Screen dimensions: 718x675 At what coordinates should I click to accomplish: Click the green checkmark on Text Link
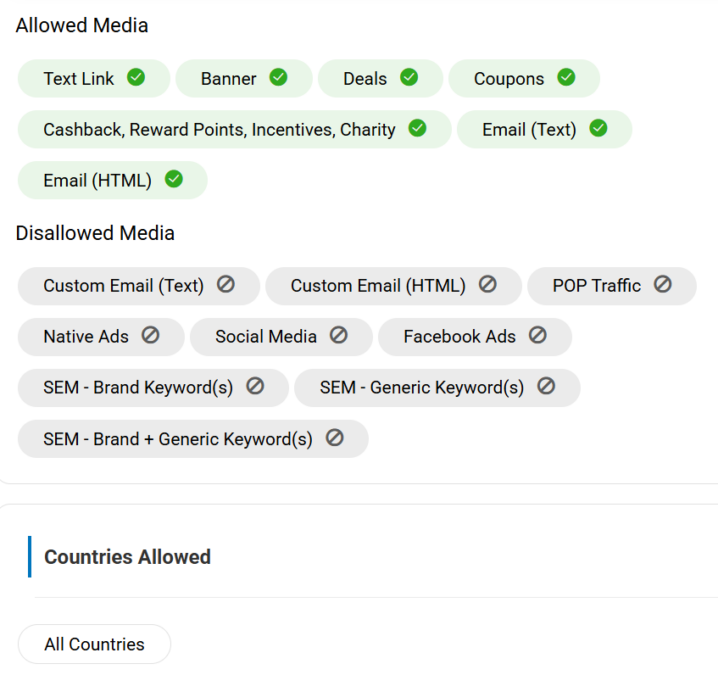pyautogui.click(x=136, y=77)
